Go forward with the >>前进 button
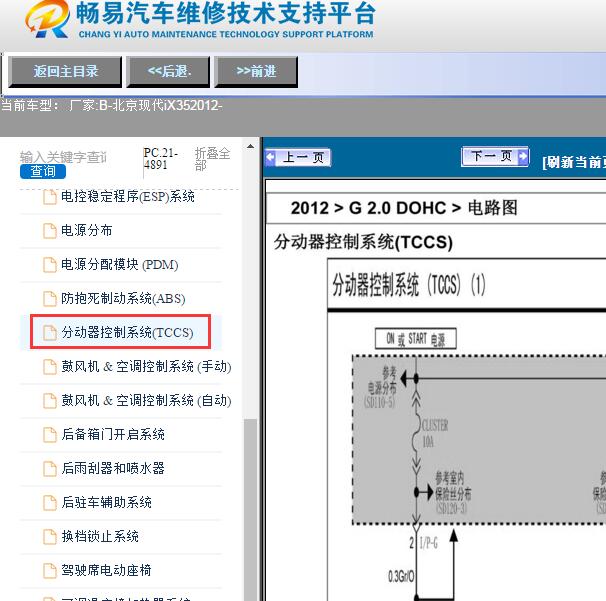The width and height of the screenshot is (606, 601). tap(256, 72)
